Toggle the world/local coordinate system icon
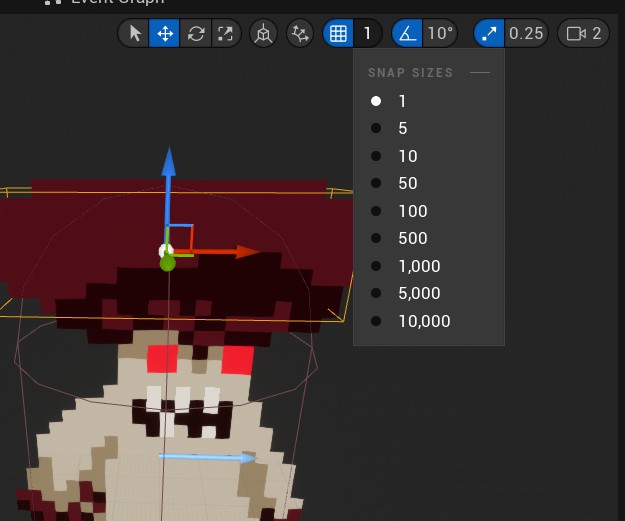Viewport: 625px width, 521px height. pyautogui.click(x=263, y=34)
